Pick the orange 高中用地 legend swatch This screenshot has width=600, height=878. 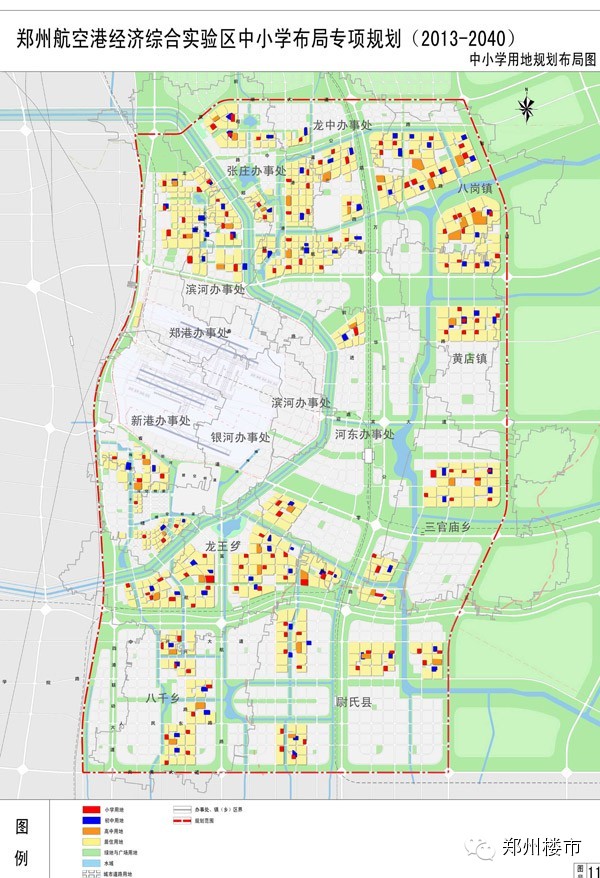pos(91,831)
